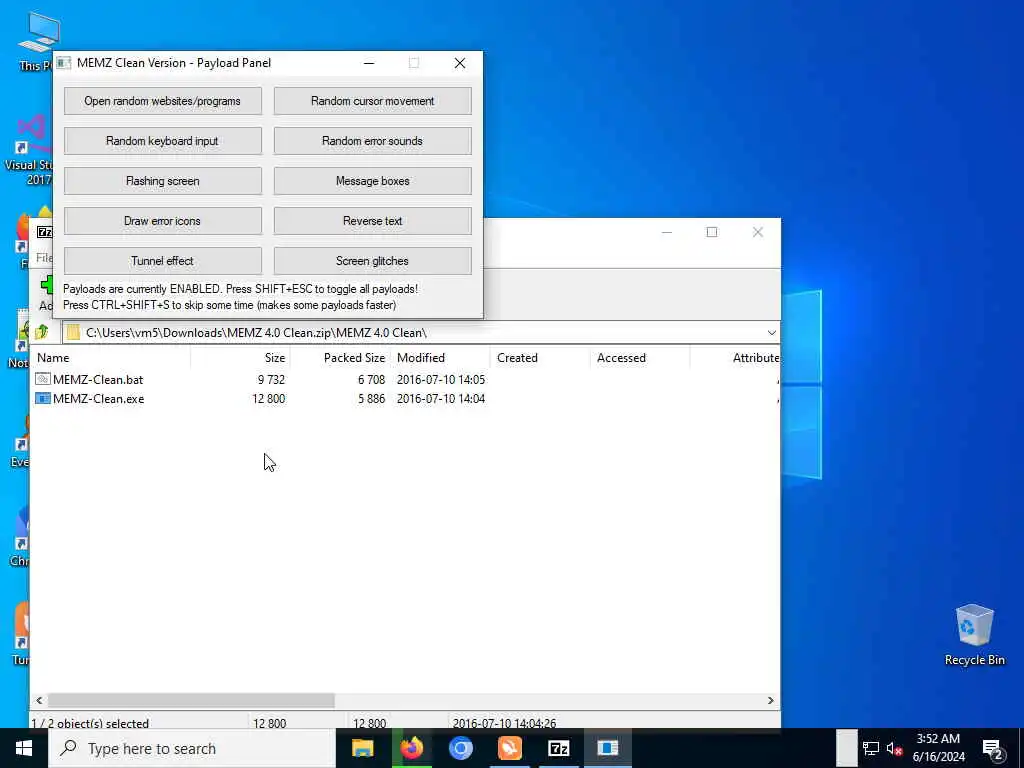Sort by Size column header
Image resolution: width=1024 pixels, height=768 pixels.
240,358
